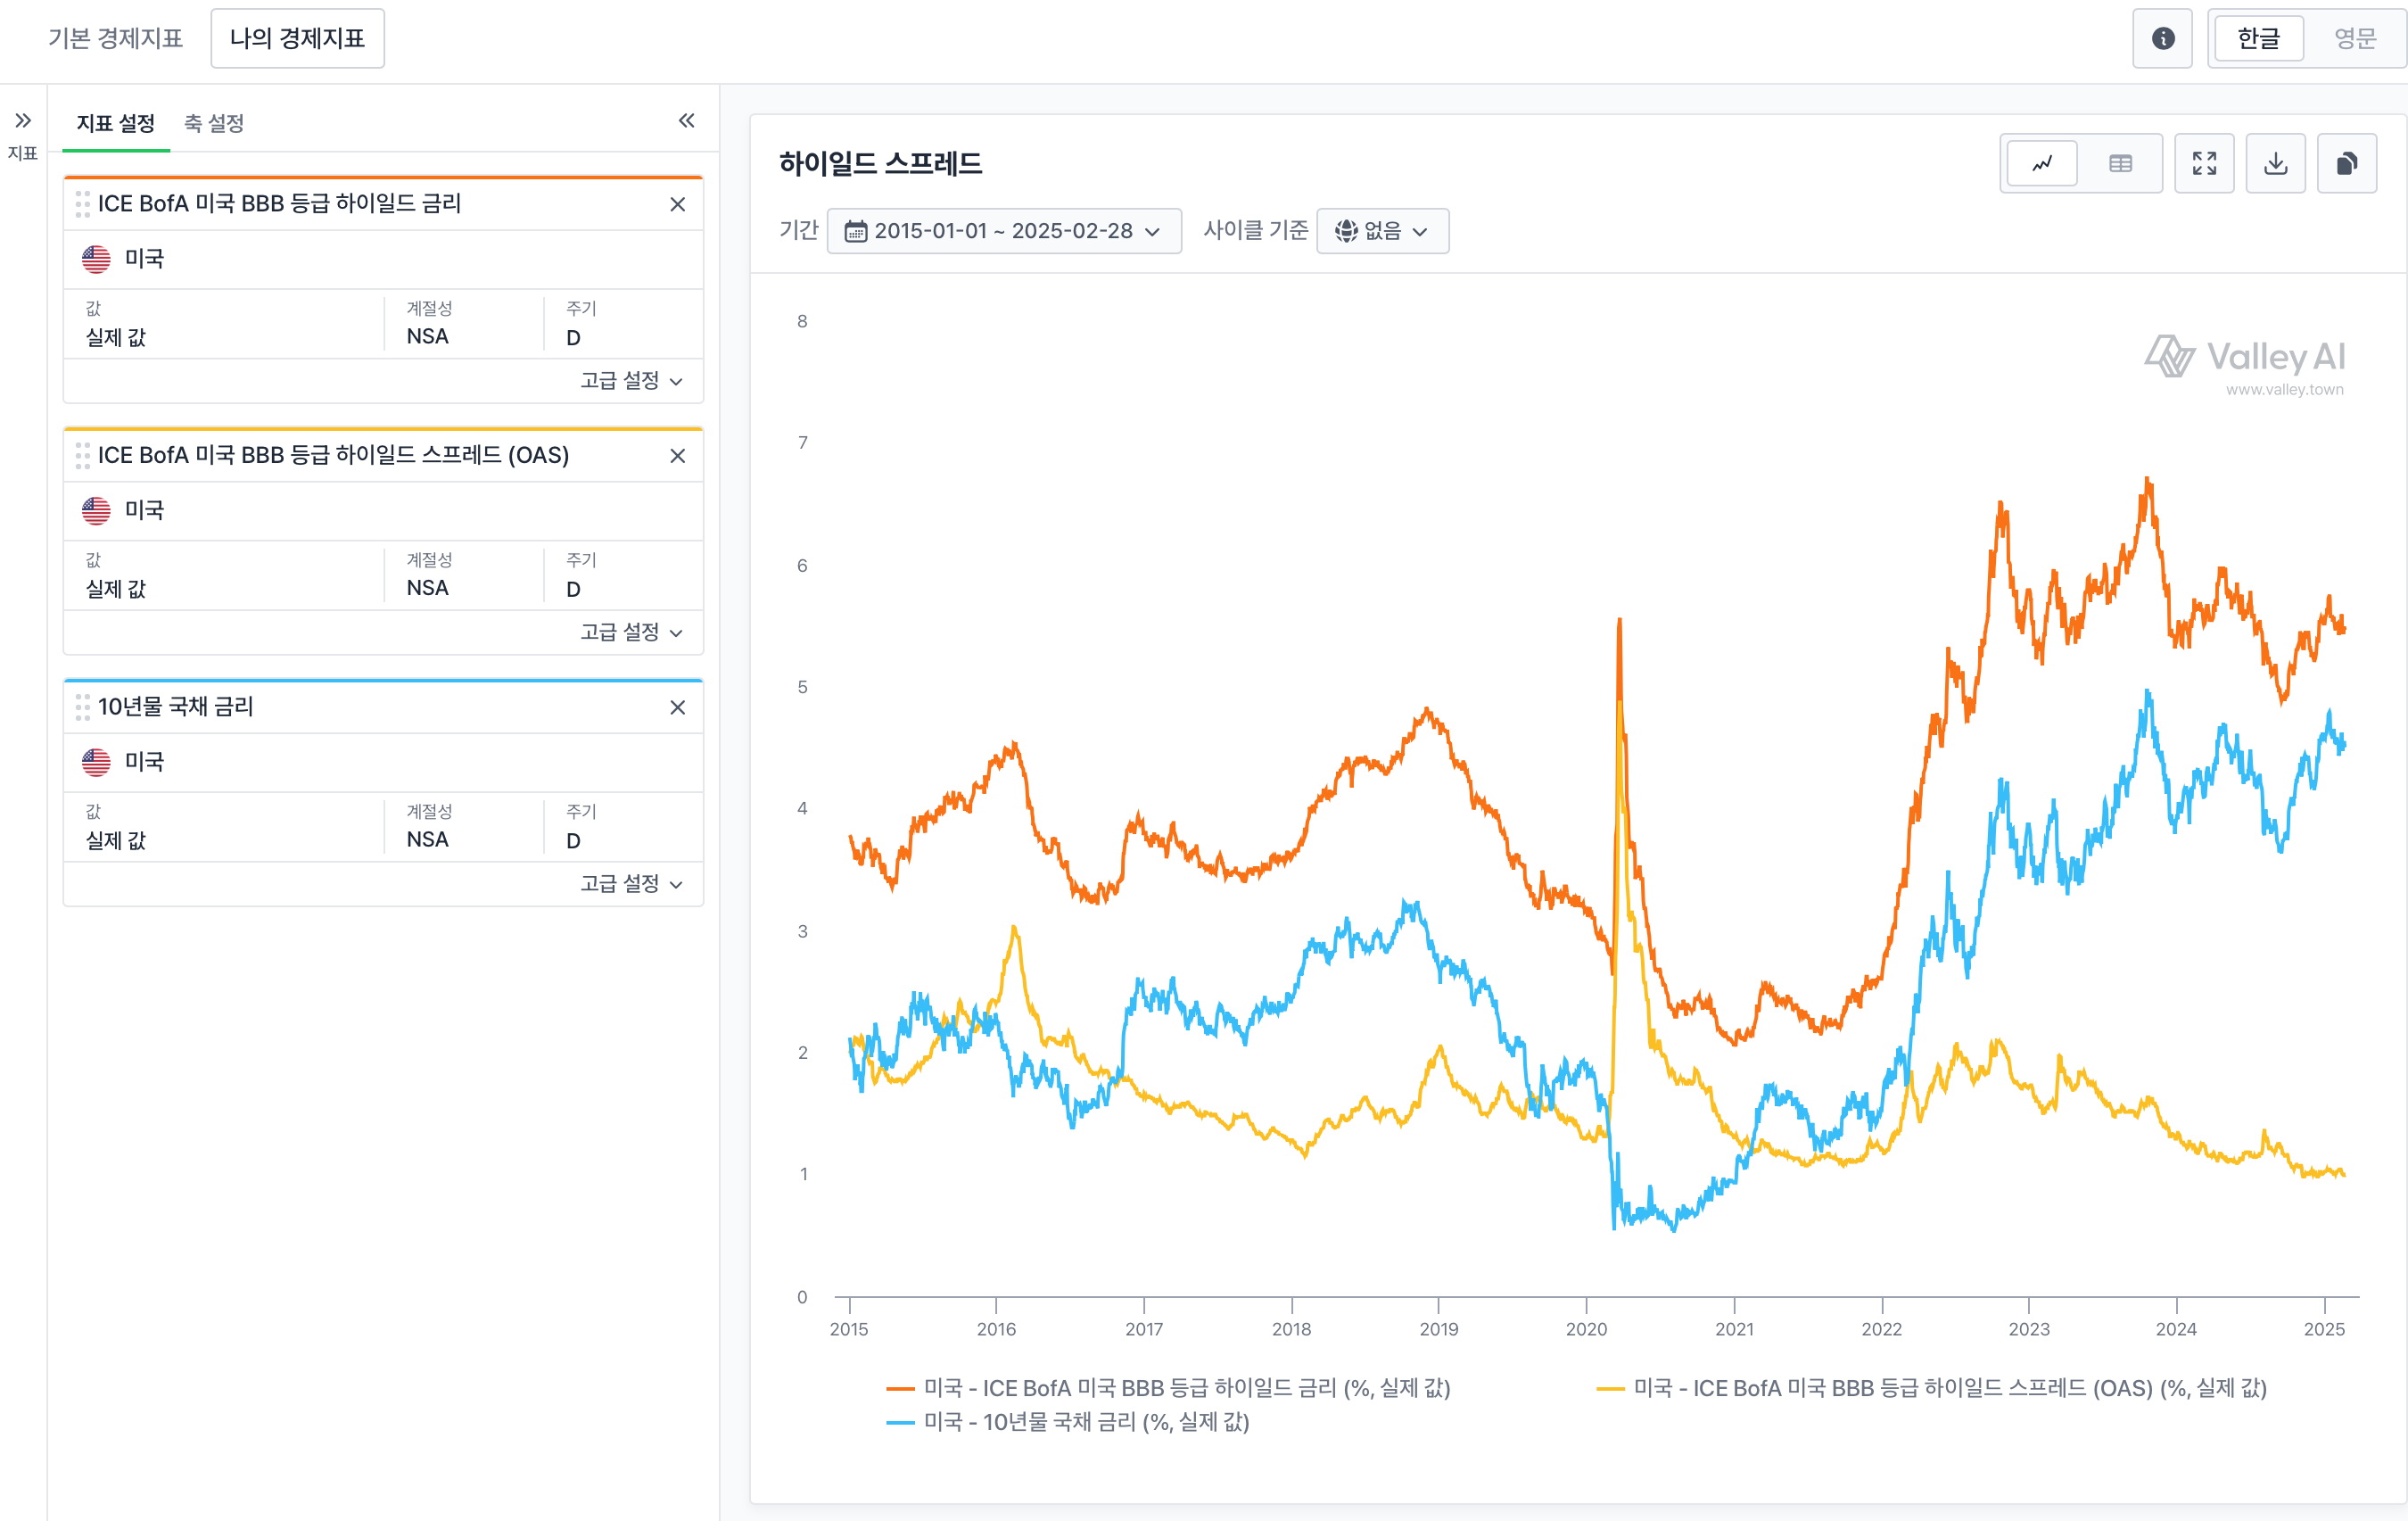Screen dimensions: 2408x1521
Task: Copy the chart using copy icon
Action: coord(2347,163)
